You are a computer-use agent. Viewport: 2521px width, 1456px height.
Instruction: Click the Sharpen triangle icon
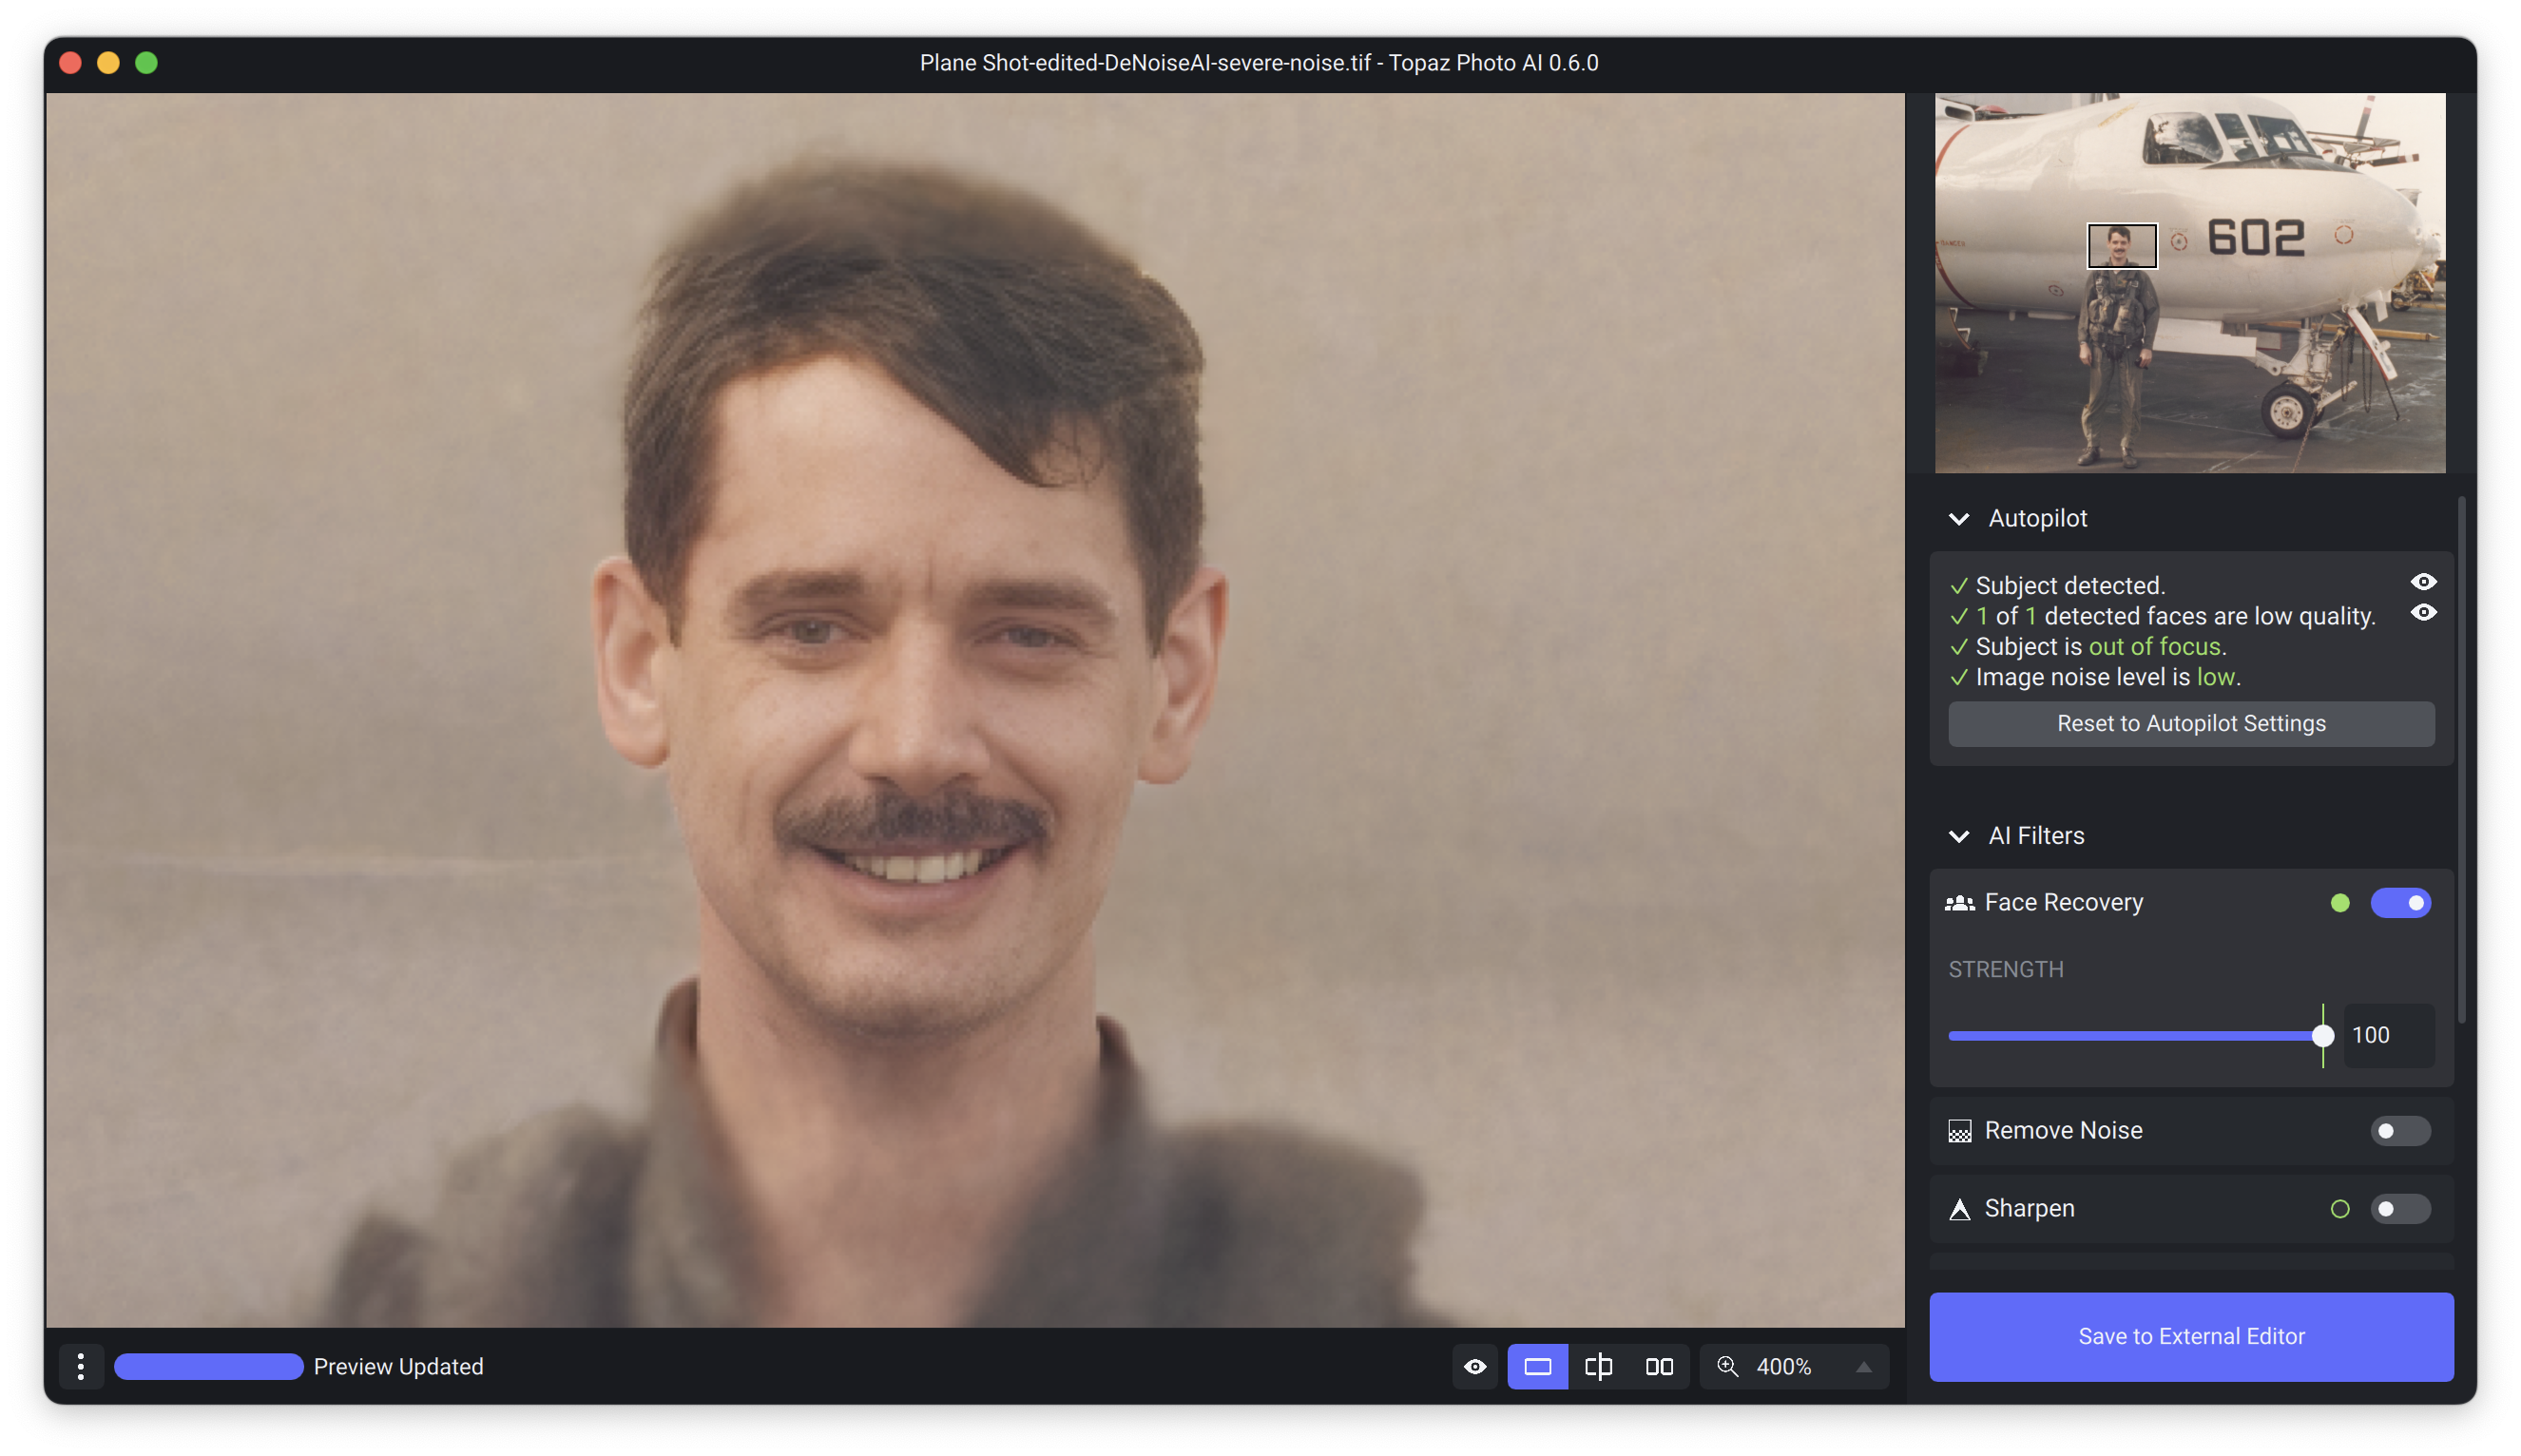[x=1959, y=1209]
